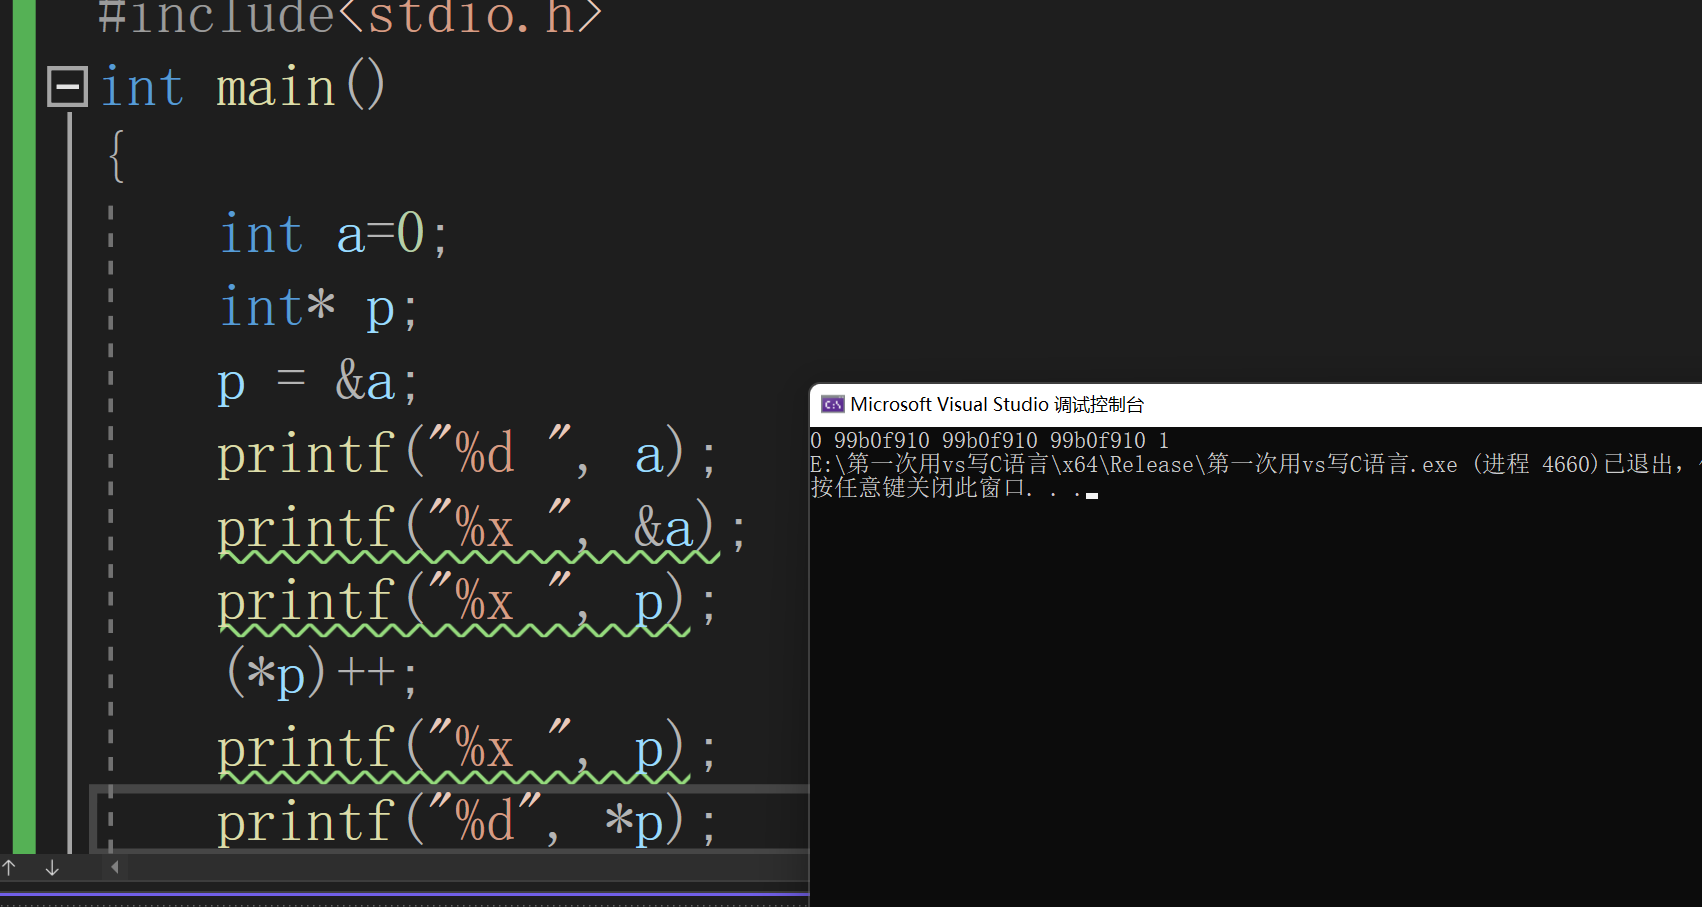Screen dimensions: 1702x907
Task: Click the line printf("%d ", a);
Action: tap(467, 455)
